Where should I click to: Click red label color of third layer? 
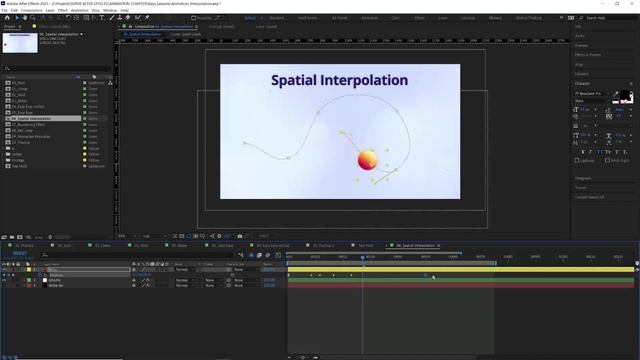pos(29,286)
